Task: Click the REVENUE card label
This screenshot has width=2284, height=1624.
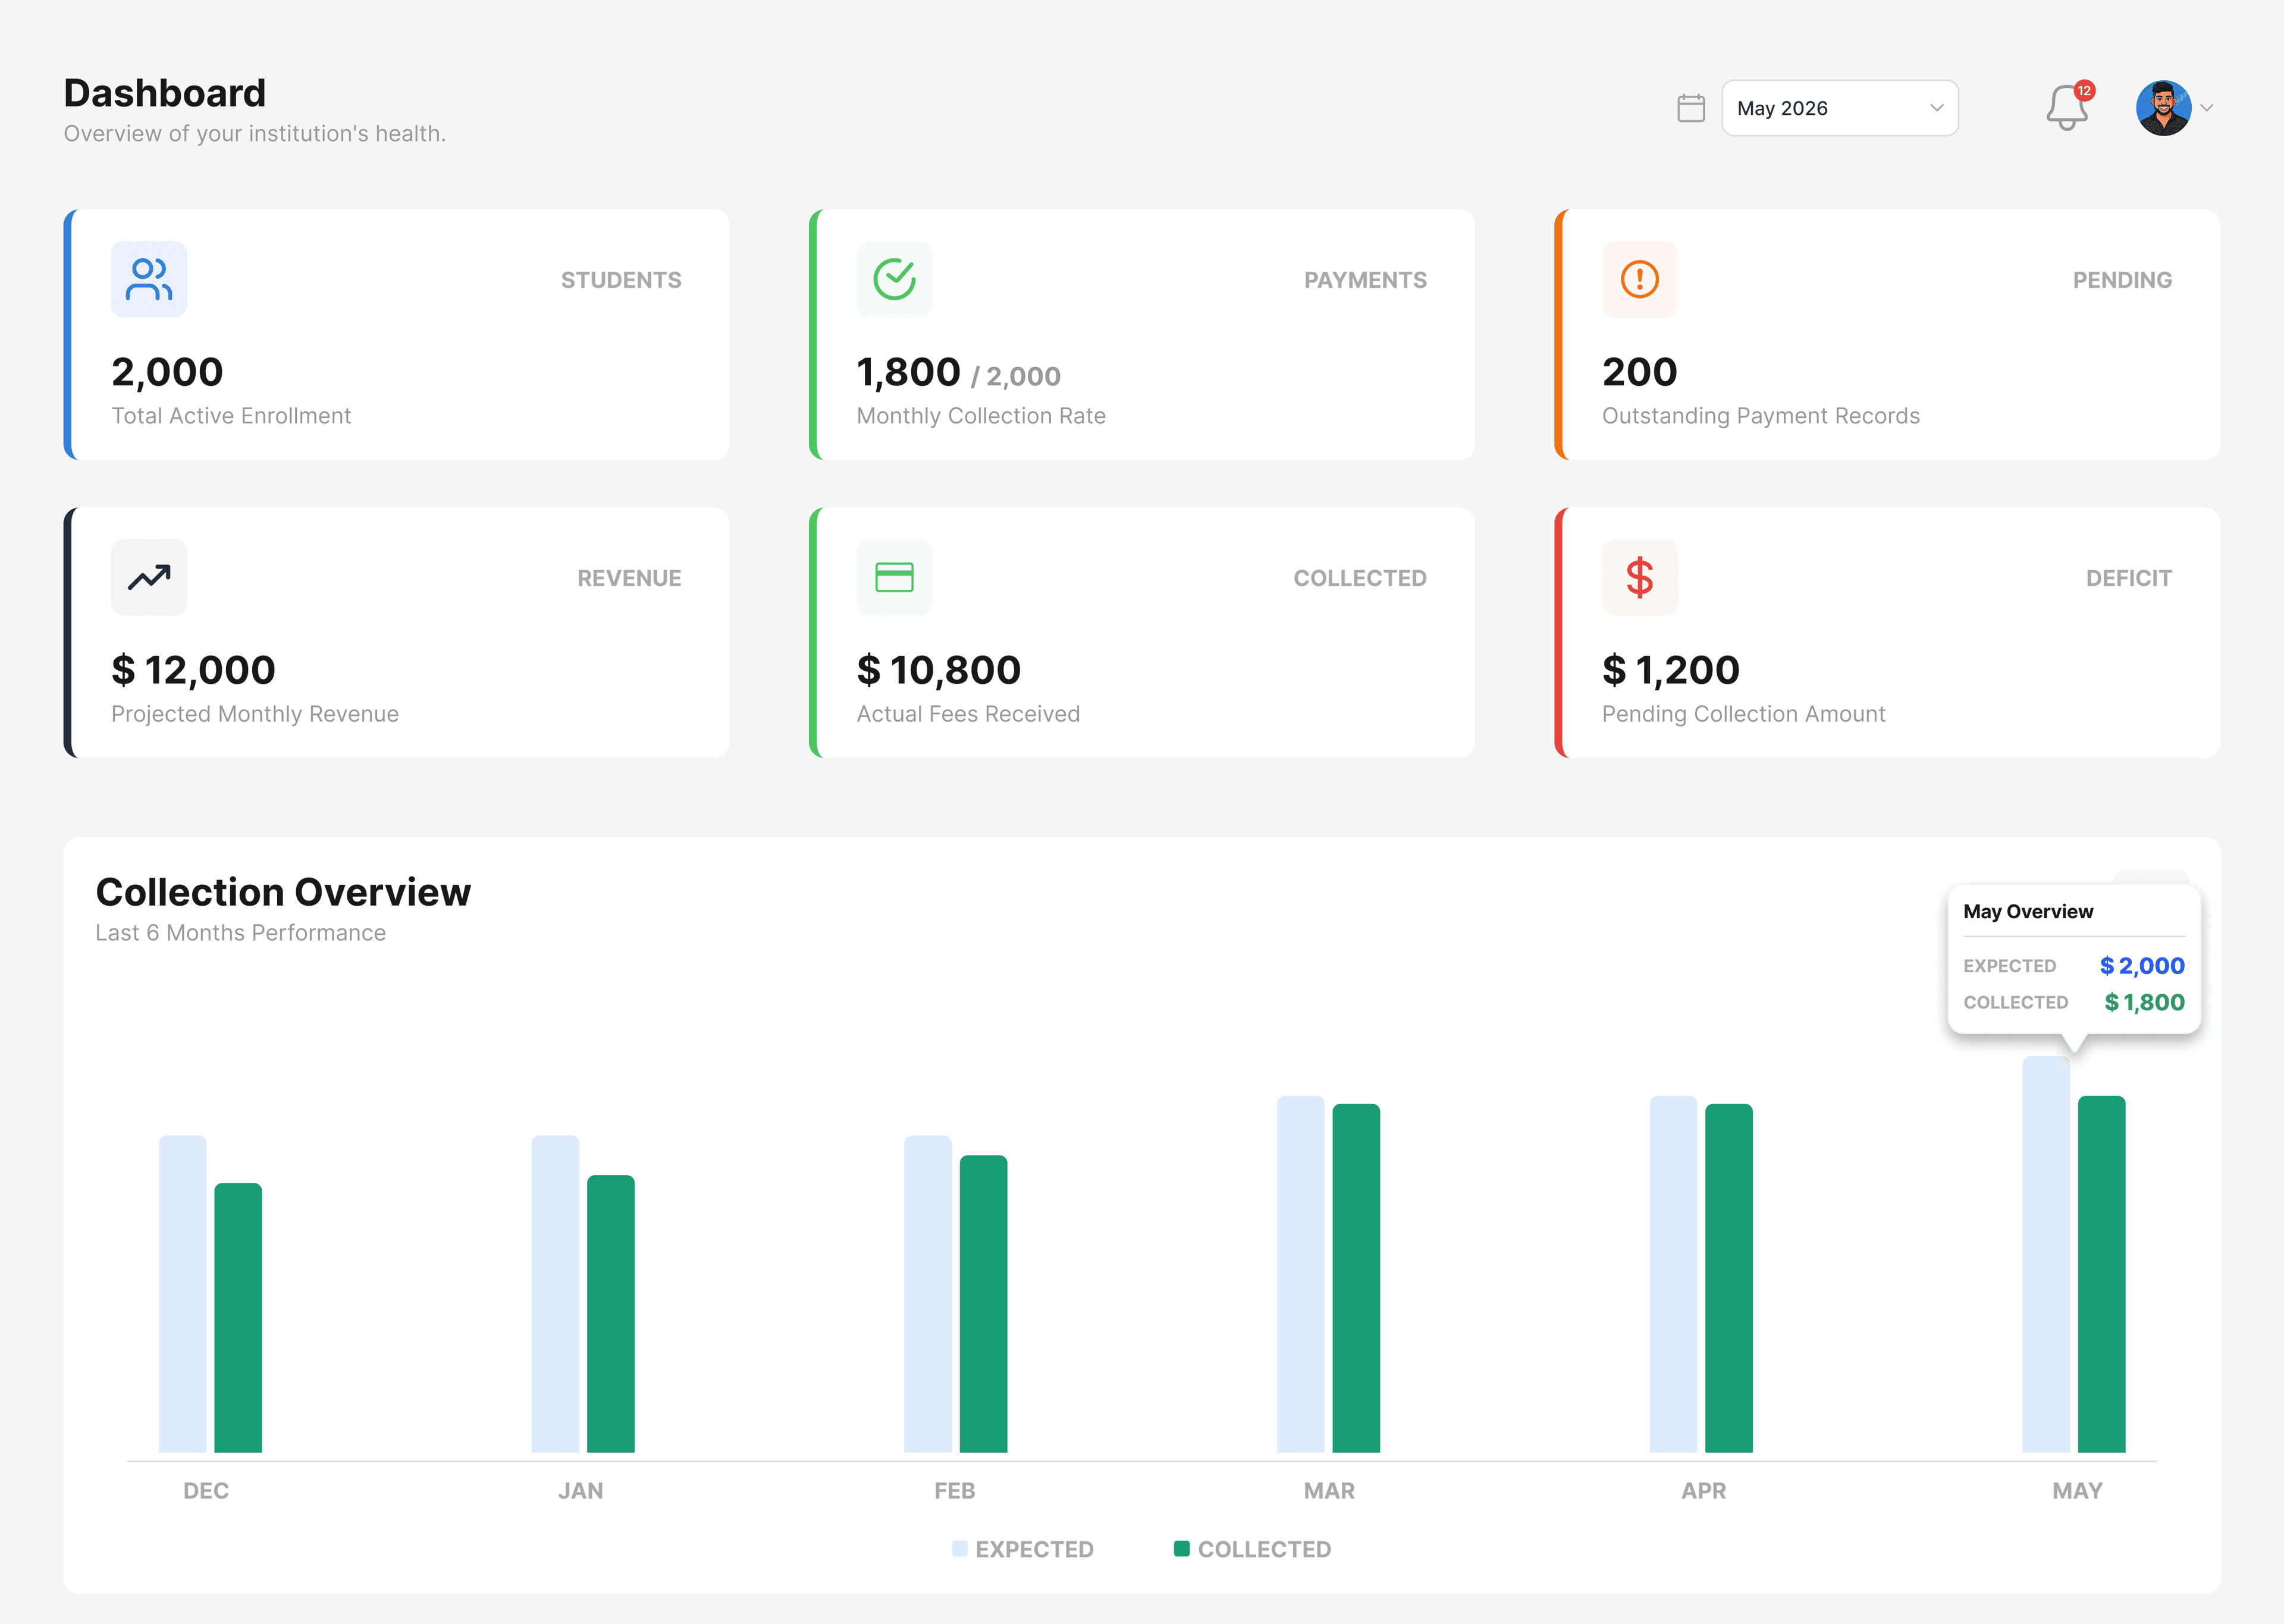Action: pos(629,578)
